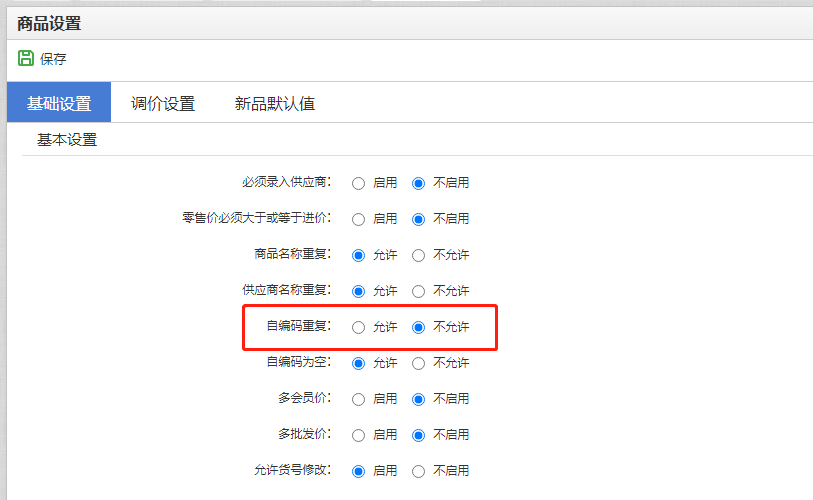Click the 多批发价 label

point(305,434)
